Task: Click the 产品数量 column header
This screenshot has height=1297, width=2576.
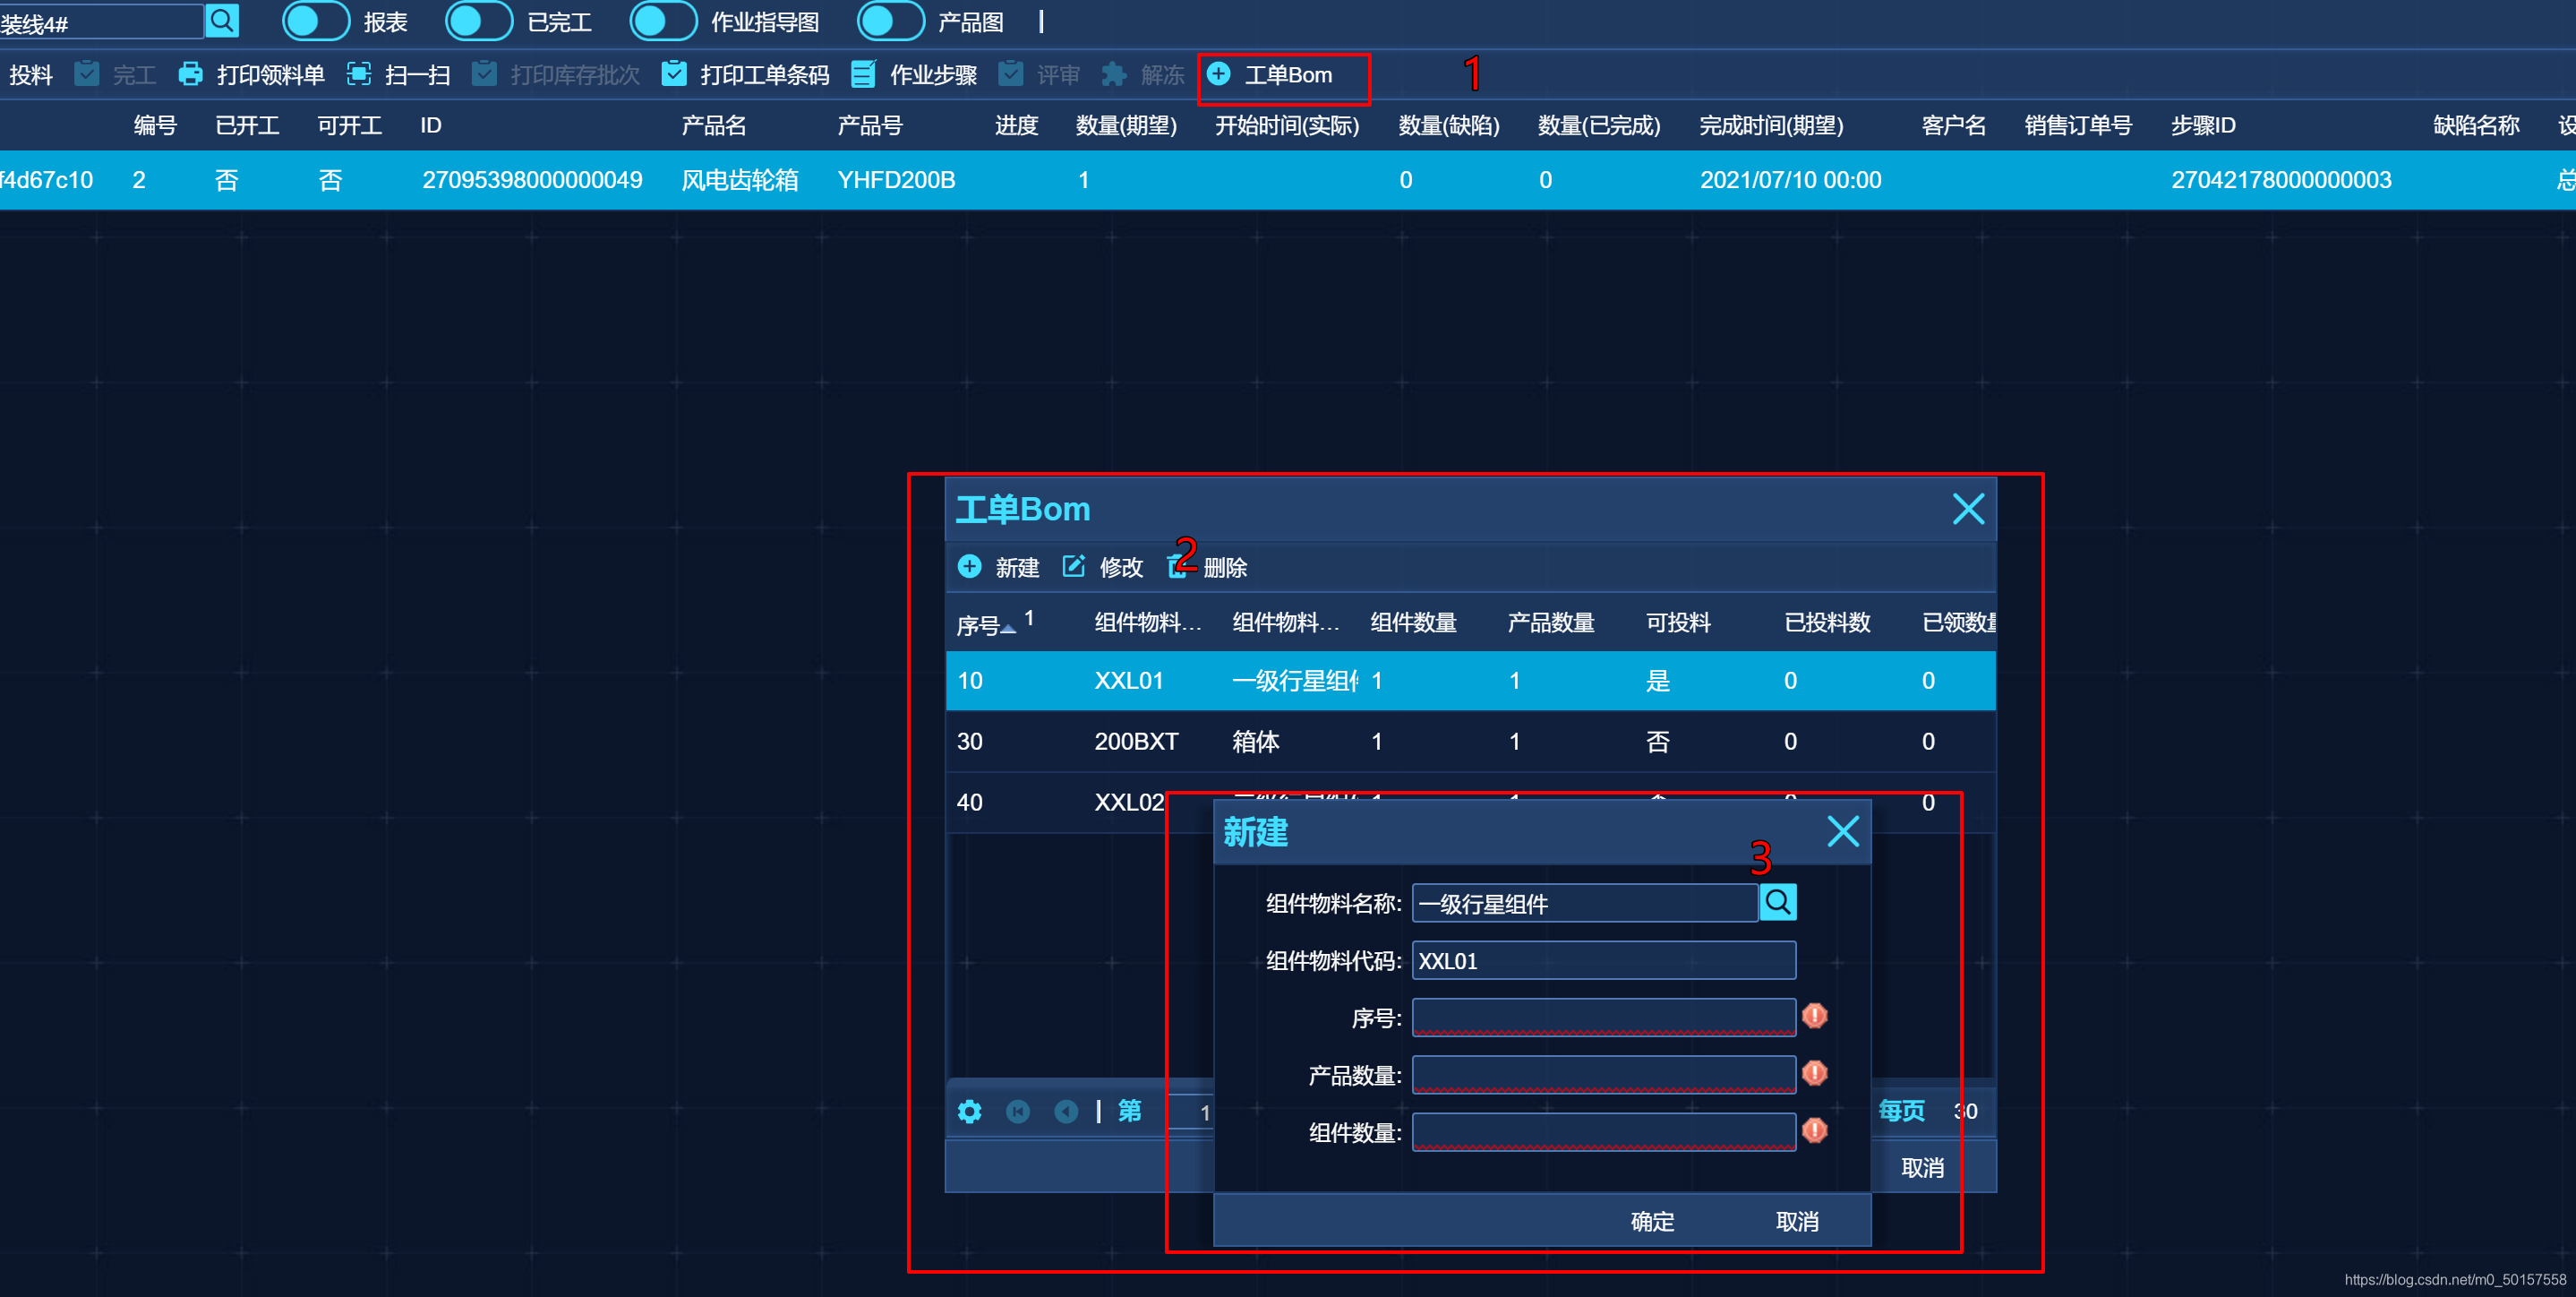Action: click(x=1551, y=622)
